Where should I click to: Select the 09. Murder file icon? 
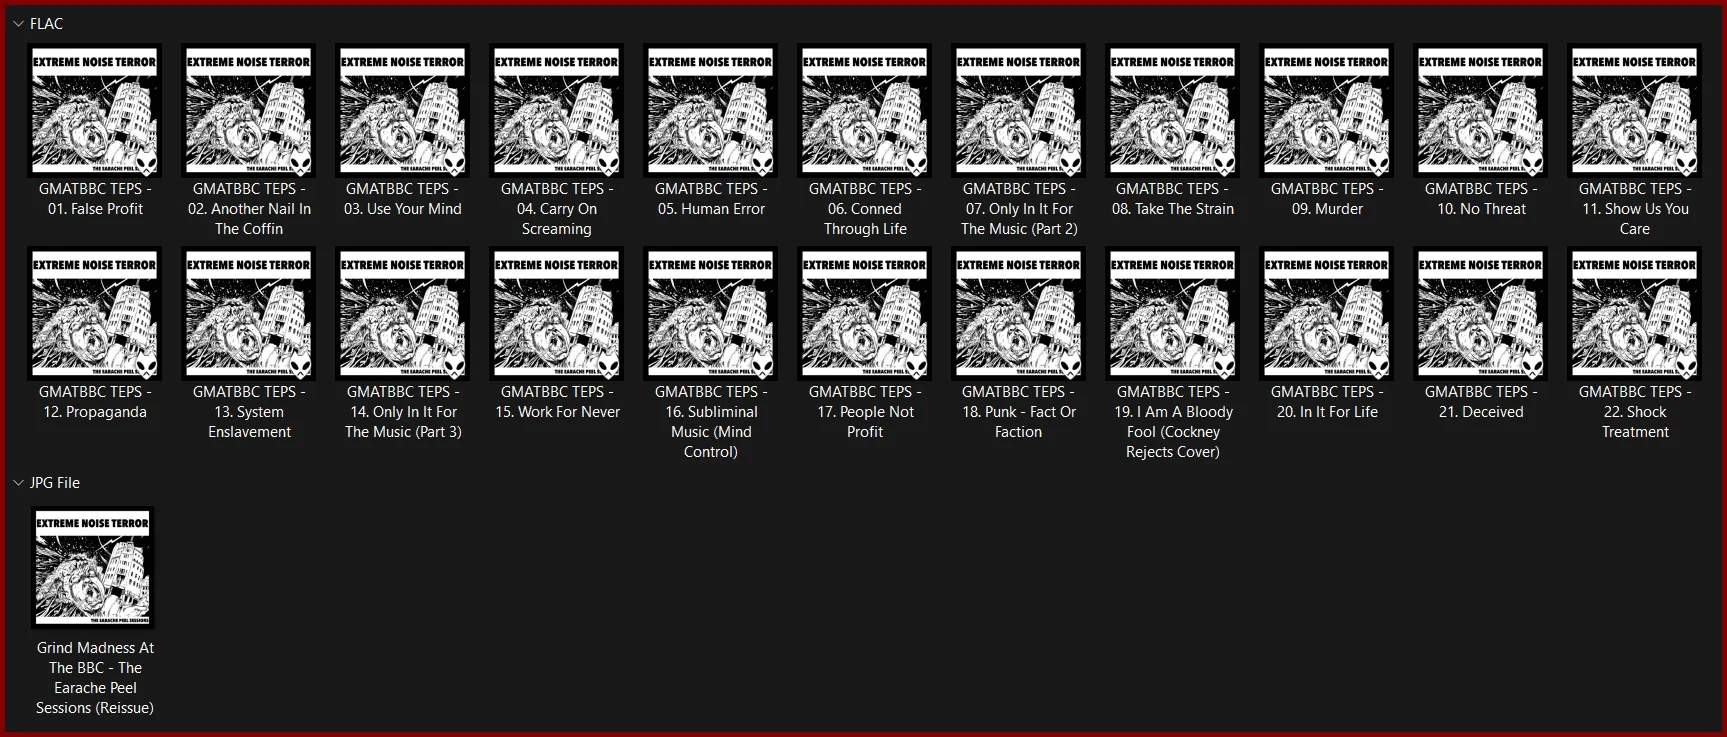coord(1327,110)
